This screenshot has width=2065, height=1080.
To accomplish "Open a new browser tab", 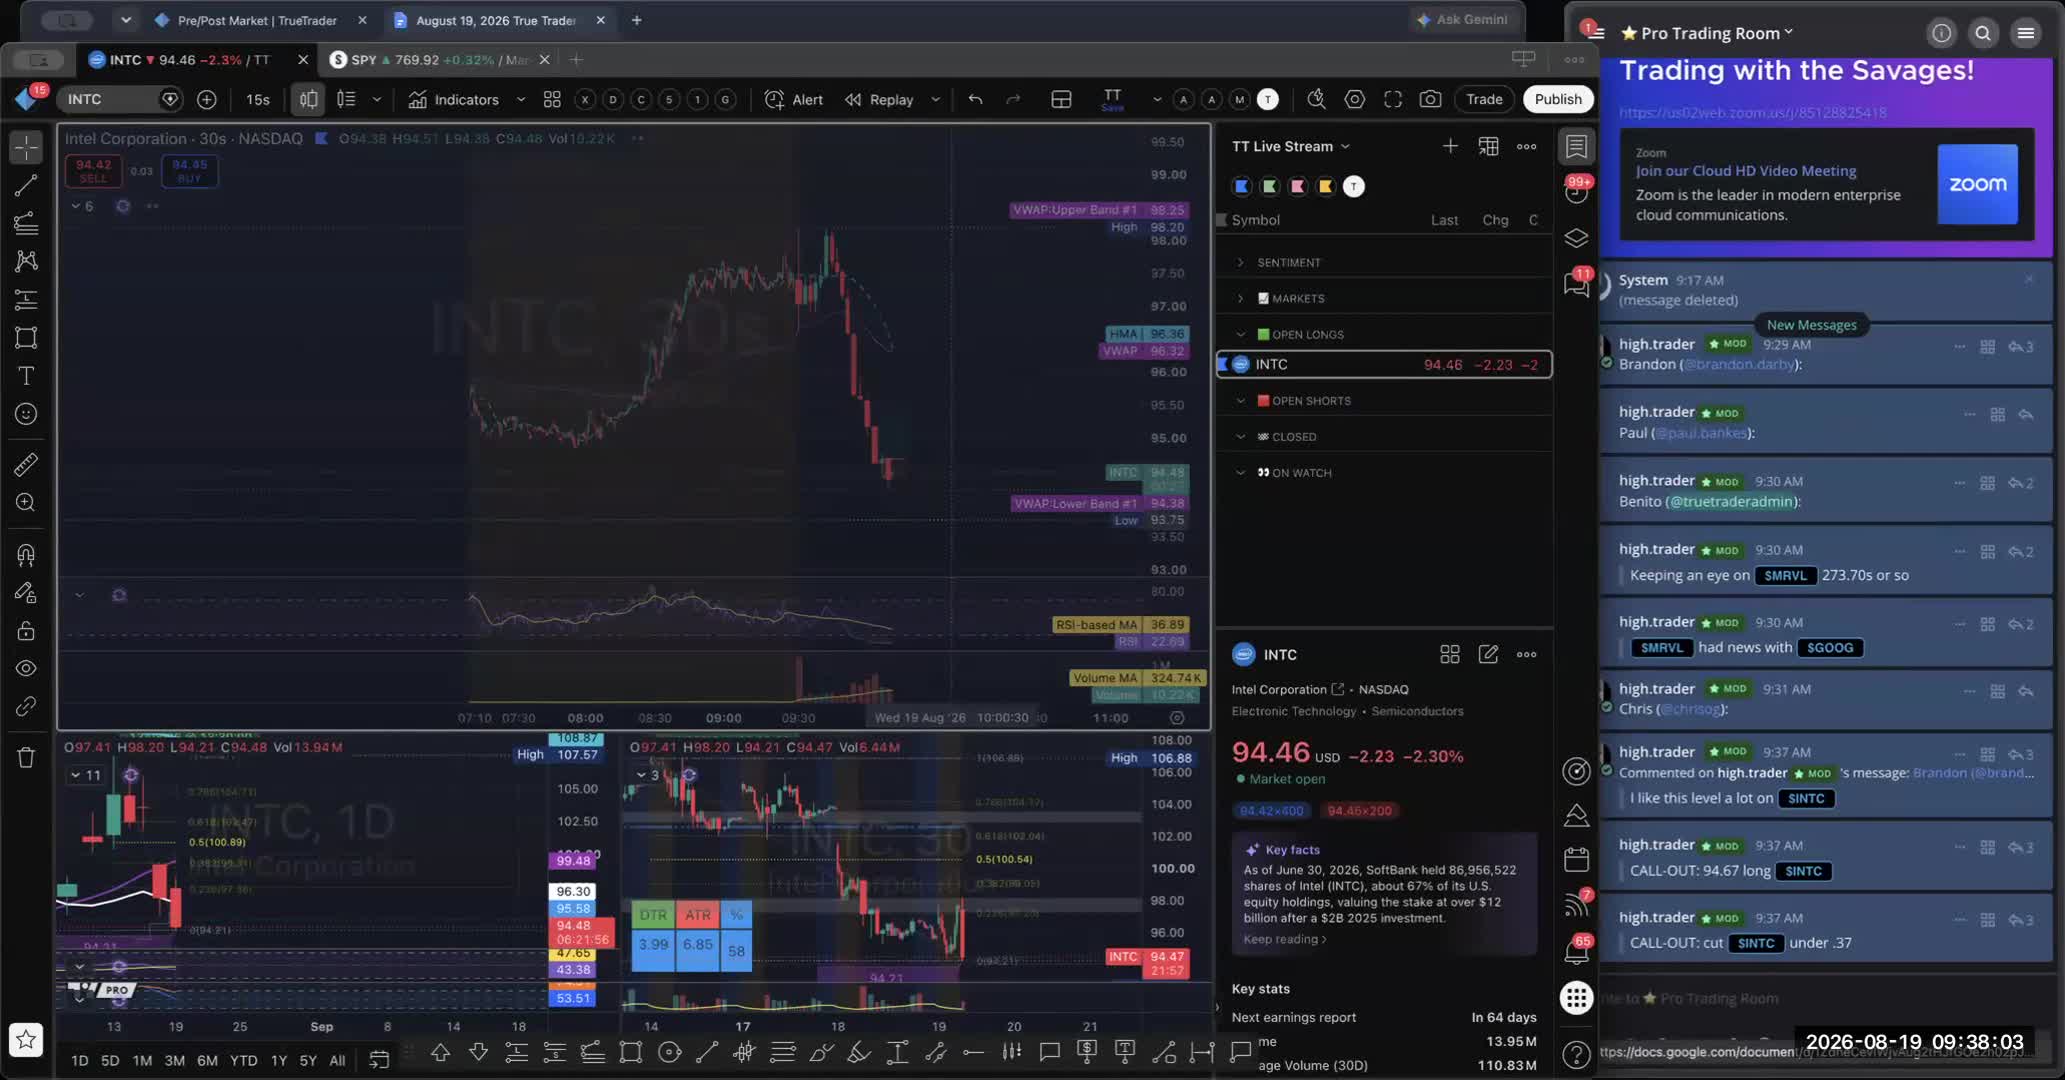I will coord(637,20).
